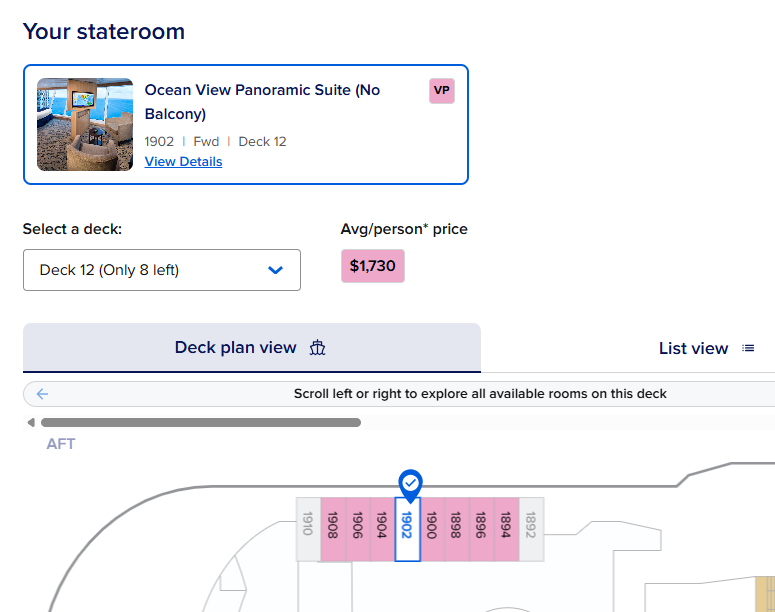Switch to Deck plan view tab
This screenshot has height=612, width=775.
point(251,348)
